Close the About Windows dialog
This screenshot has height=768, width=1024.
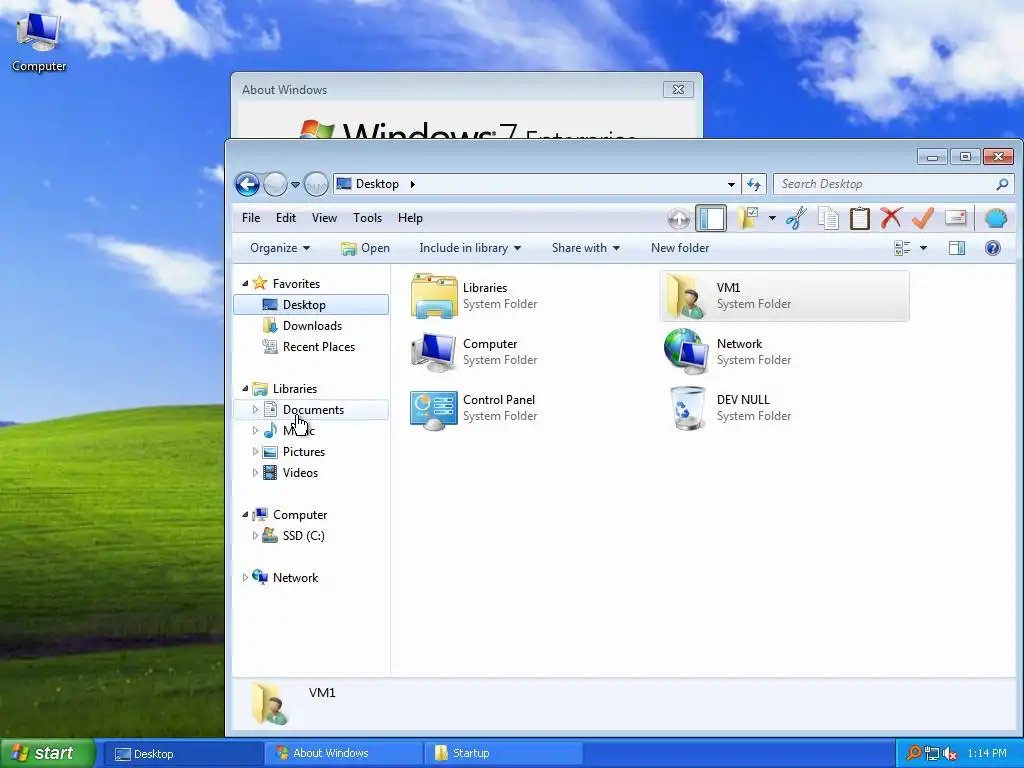[x=678, y=89]
